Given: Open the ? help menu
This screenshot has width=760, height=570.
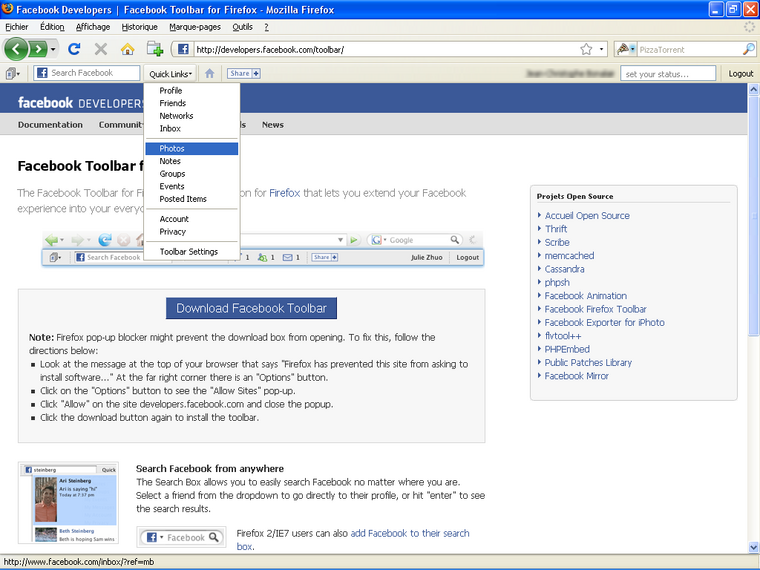Looking at the screenshot, I should 266,27.
